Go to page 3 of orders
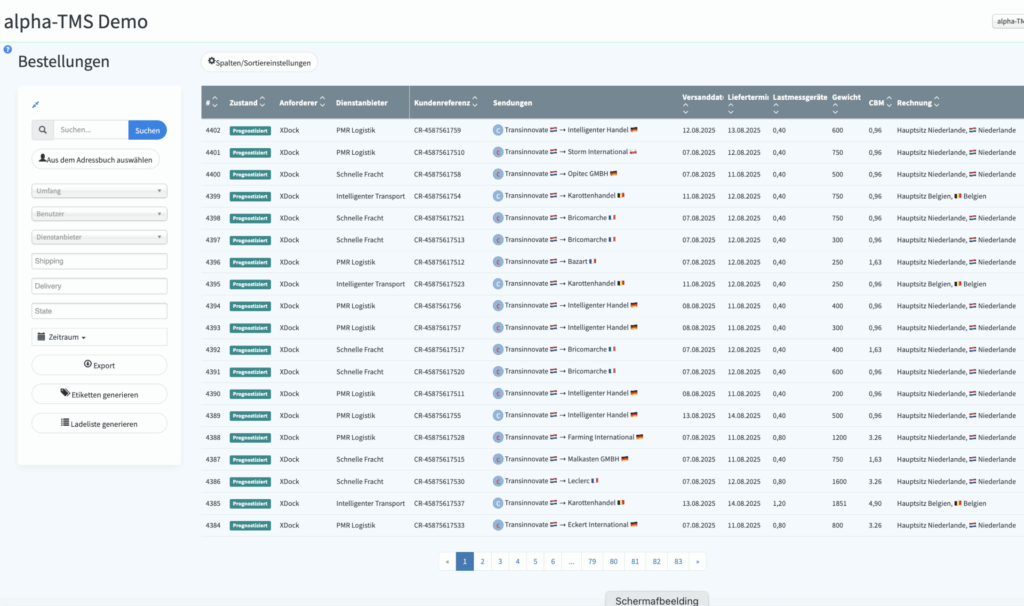The width and height of the screenshot is (1024, 606). 500,562
